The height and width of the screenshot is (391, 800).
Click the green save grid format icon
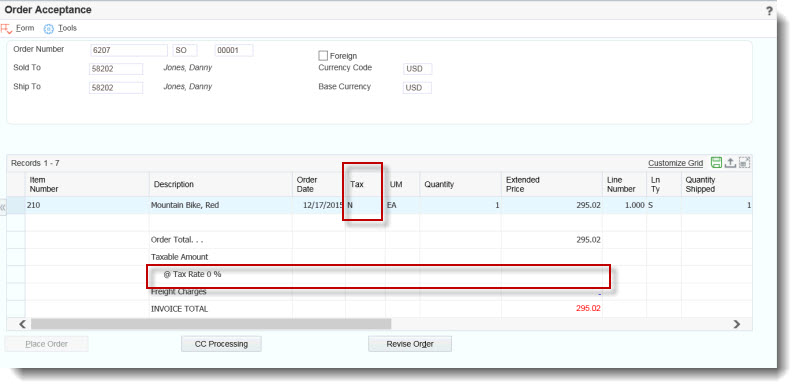pos(716,163)
